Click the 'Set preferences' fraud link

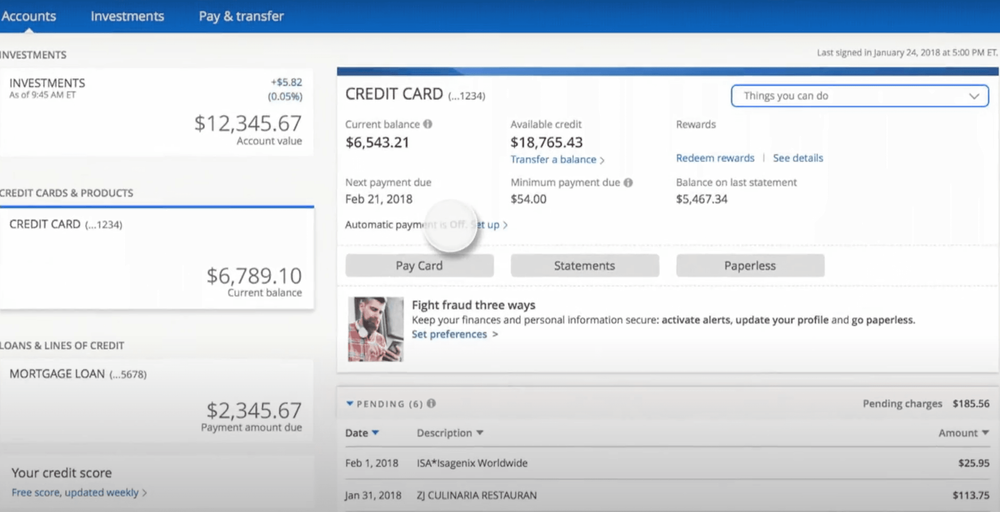[449, 334]
